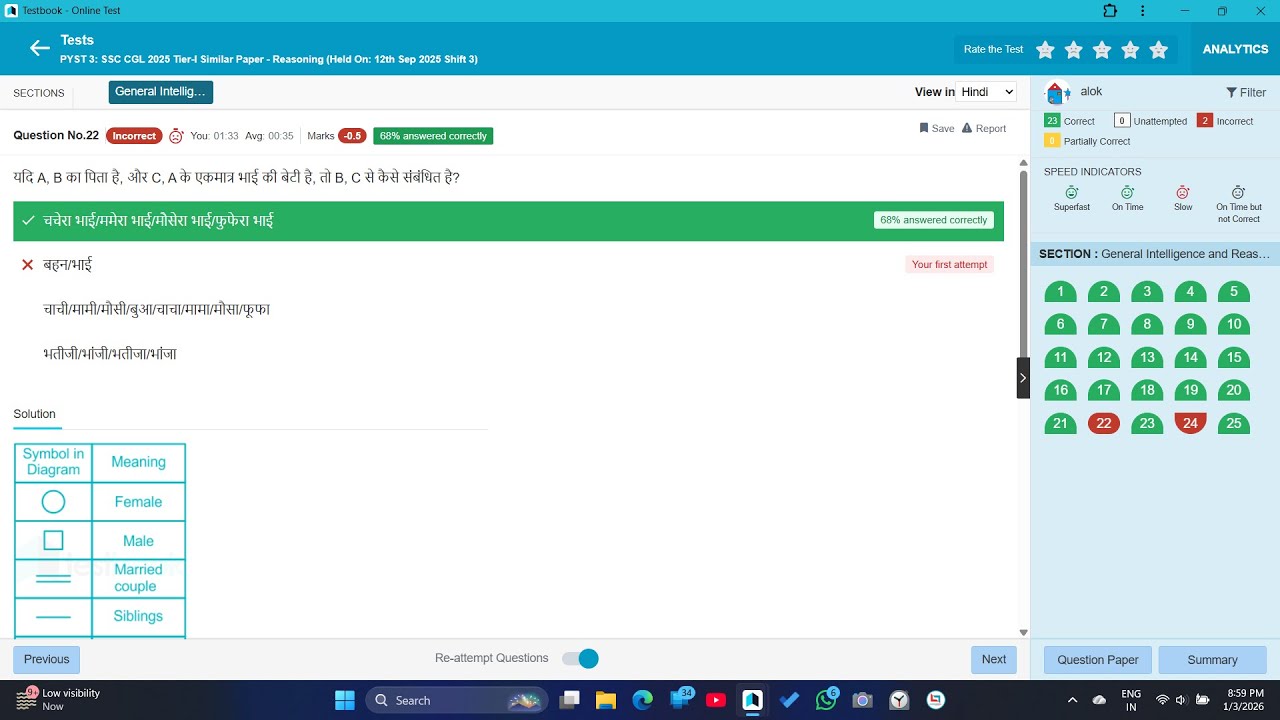Go to Previous question

pyautogui.click(x=47, y=659)
